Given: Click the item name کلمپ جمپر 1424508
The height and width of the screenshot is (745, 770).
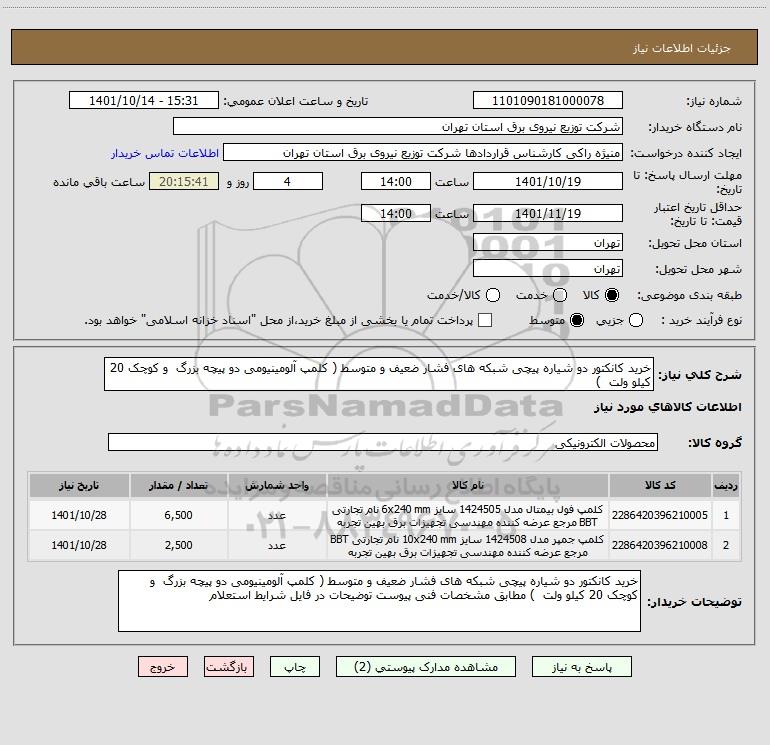Looking at the screenshot, I should (x=468, y=546).
